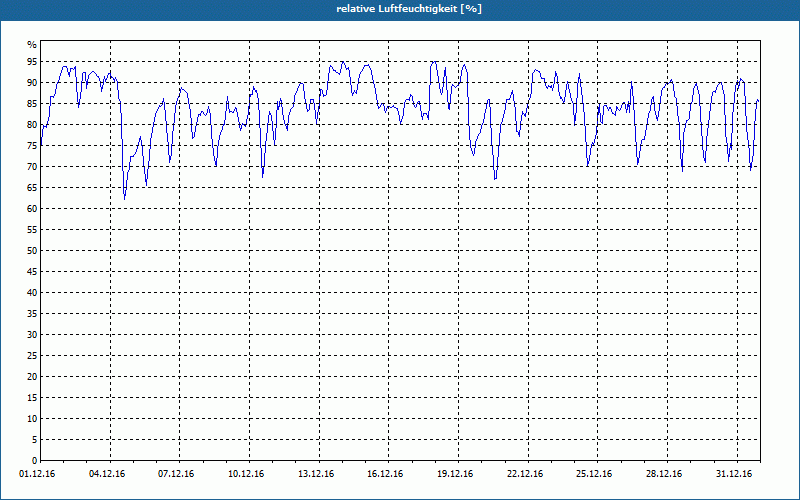Click the y-axis value 10
This screenshot has height=500, width=800.
click(32, 419)
